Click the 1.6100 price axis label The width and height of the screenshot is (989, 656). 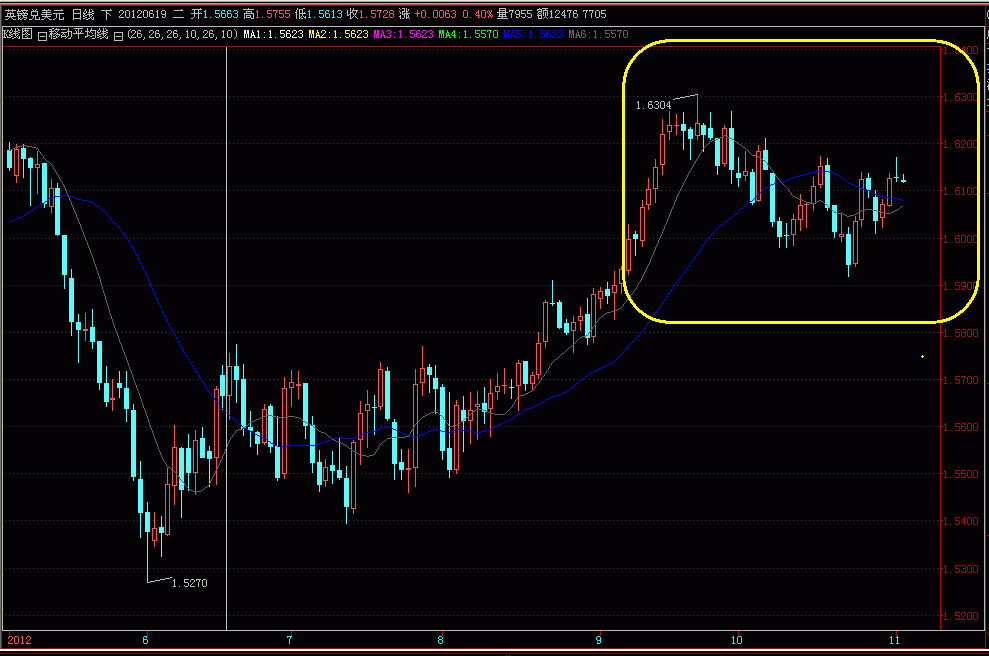click(960, 191)
